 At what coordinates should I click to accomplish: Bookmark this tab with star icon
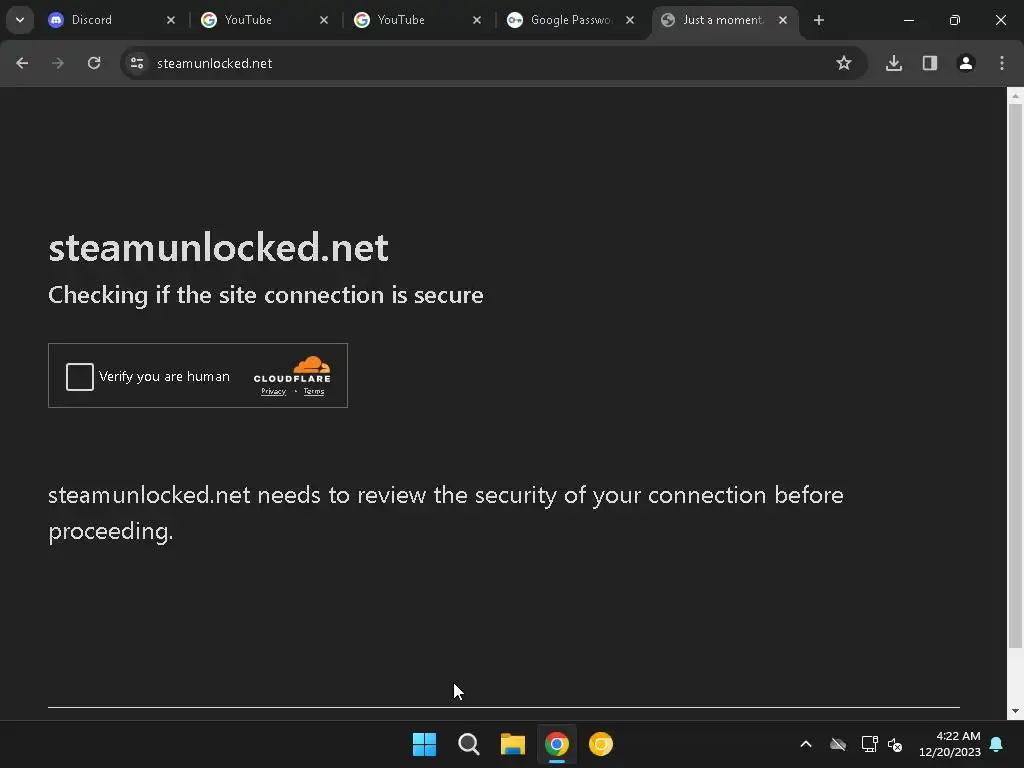844,63
